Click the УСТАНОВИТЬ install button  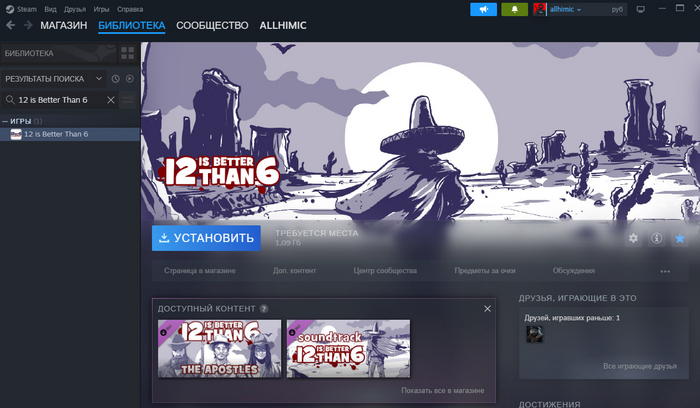tap(206, 238)
